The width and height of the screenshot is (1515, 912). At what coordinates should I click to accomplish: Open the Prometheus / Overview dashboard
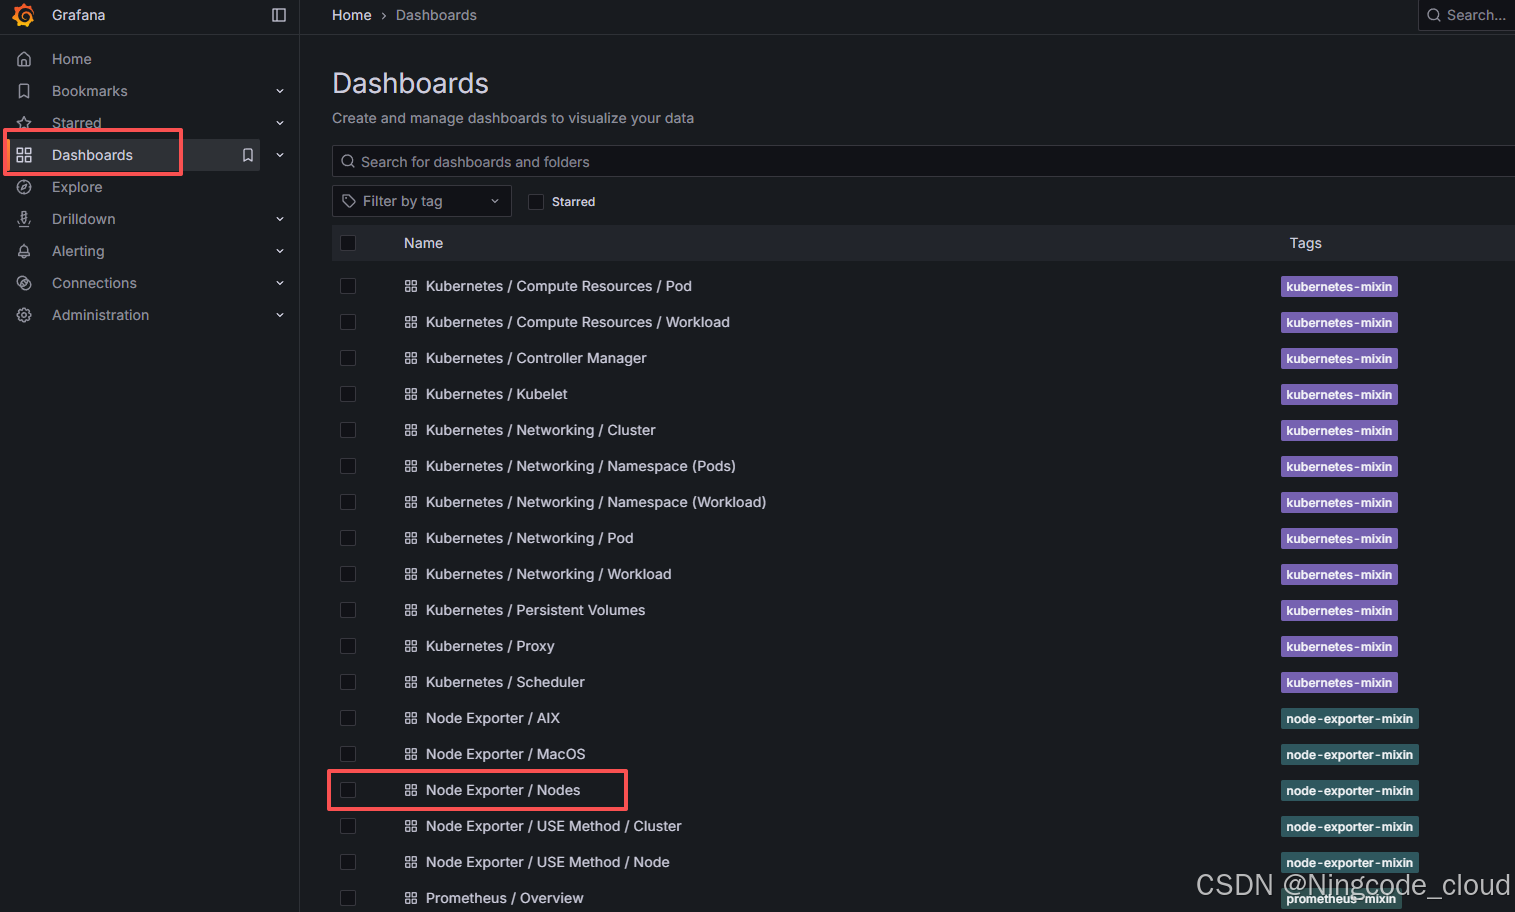[x=504, y=898]
